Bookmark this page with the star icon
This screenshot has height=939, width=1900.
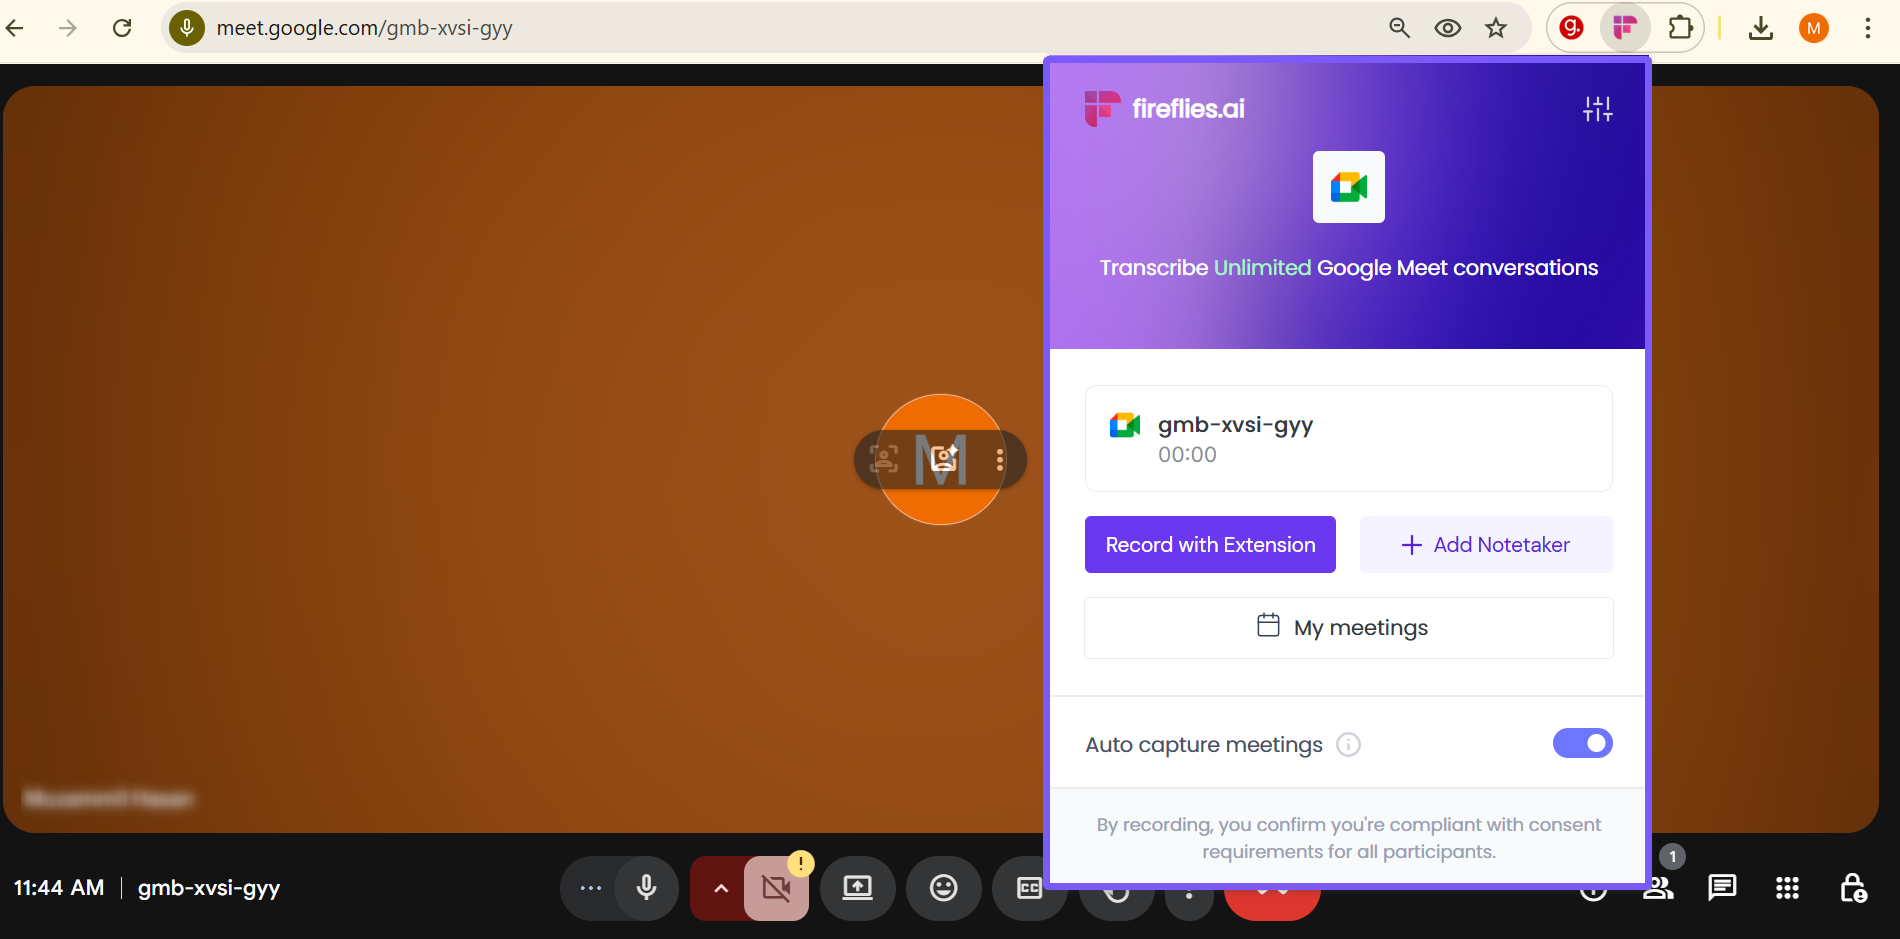pyautogui.click(x=1495, y=28)
